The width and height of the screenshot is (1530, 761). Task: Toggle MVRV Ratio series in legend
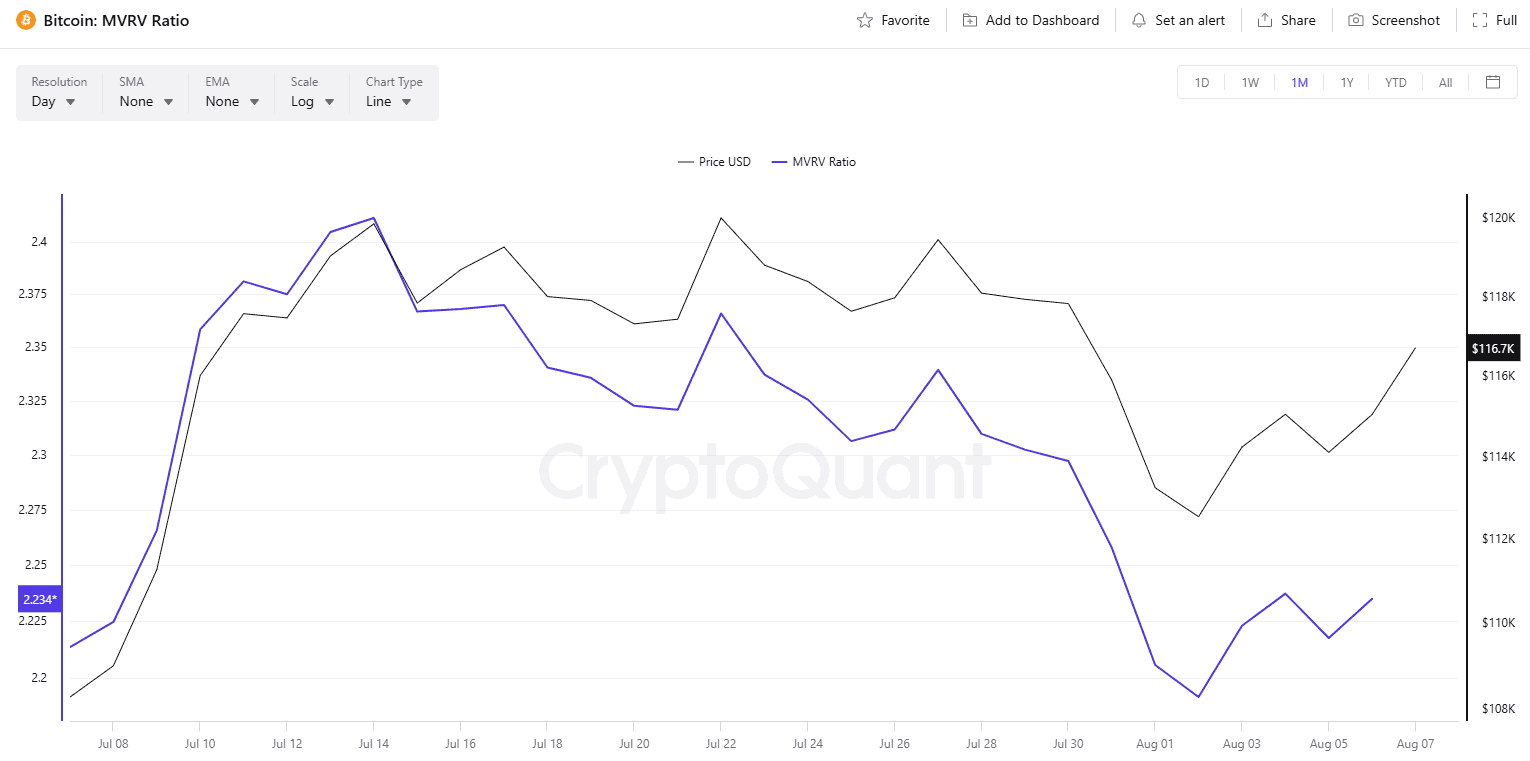pyautogui.click(x=814, y=162)
